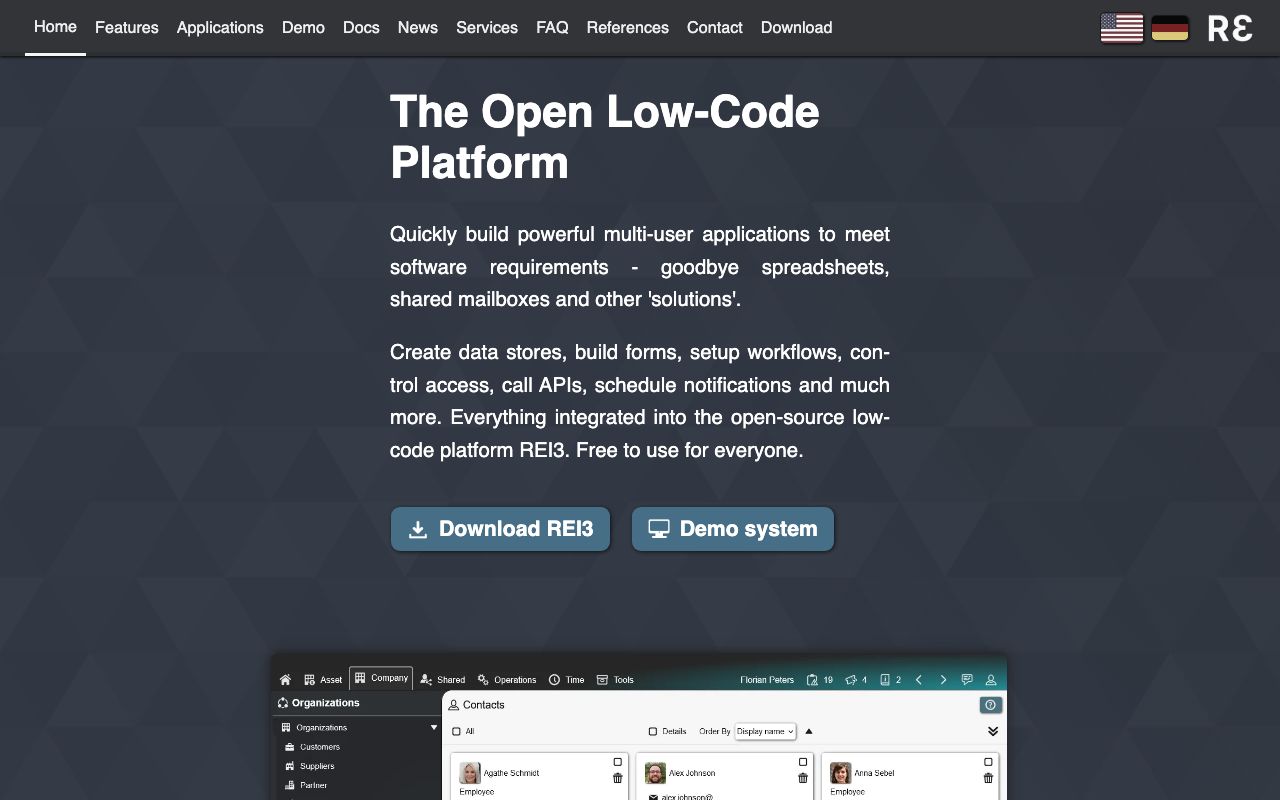The image size is (1280, 800).
Task: Click the Contacts heading
Action: pyautogui.click(x=484, y=705)
